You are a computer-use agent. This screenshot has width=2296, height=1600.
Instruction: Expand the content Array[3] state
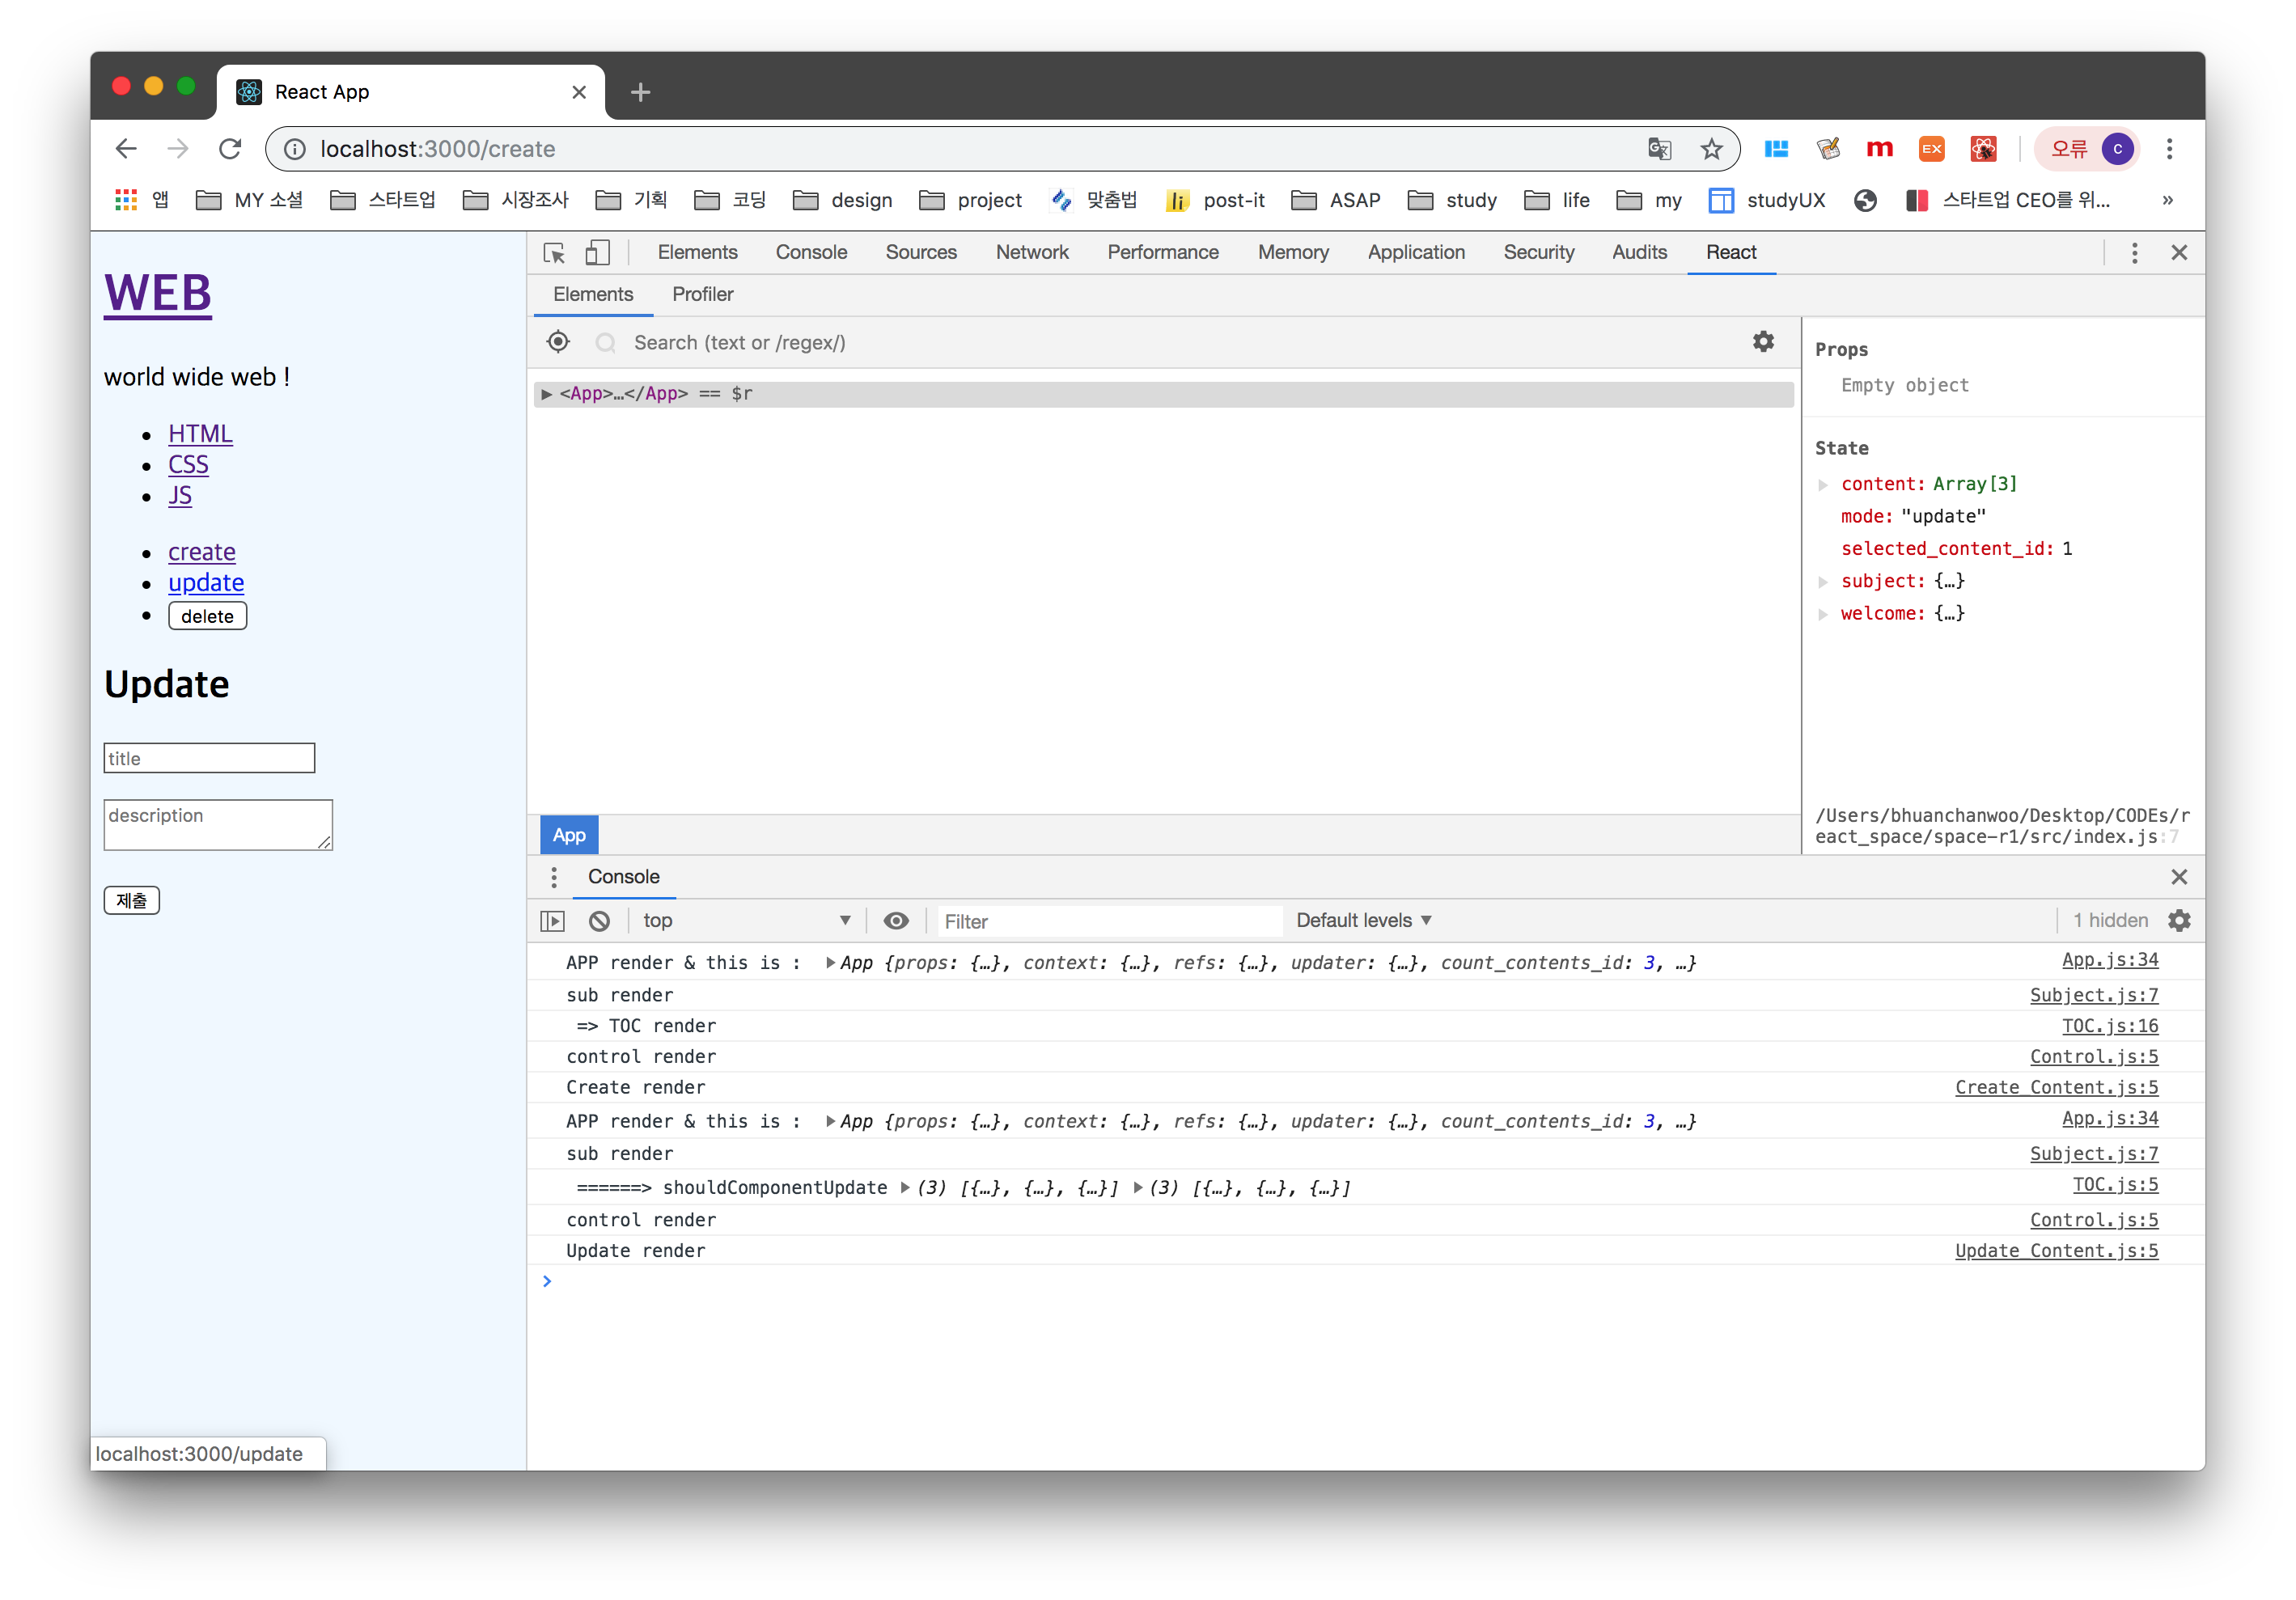(x=1823, y=485)
